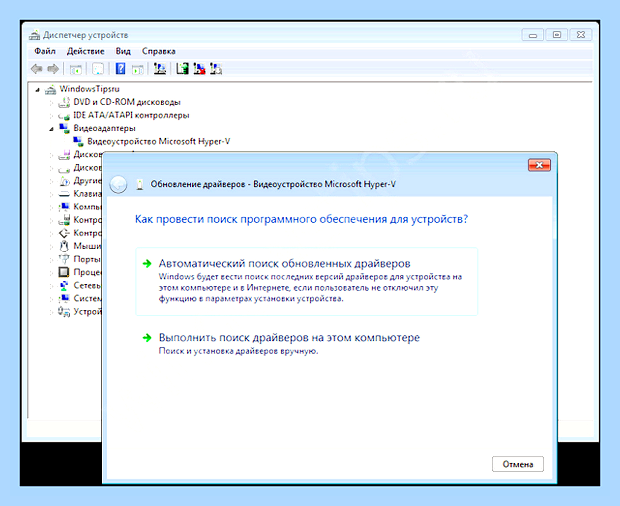Click the Properties toolbar icon next to console tree
The image size is (620, 506).
point(98,69)
